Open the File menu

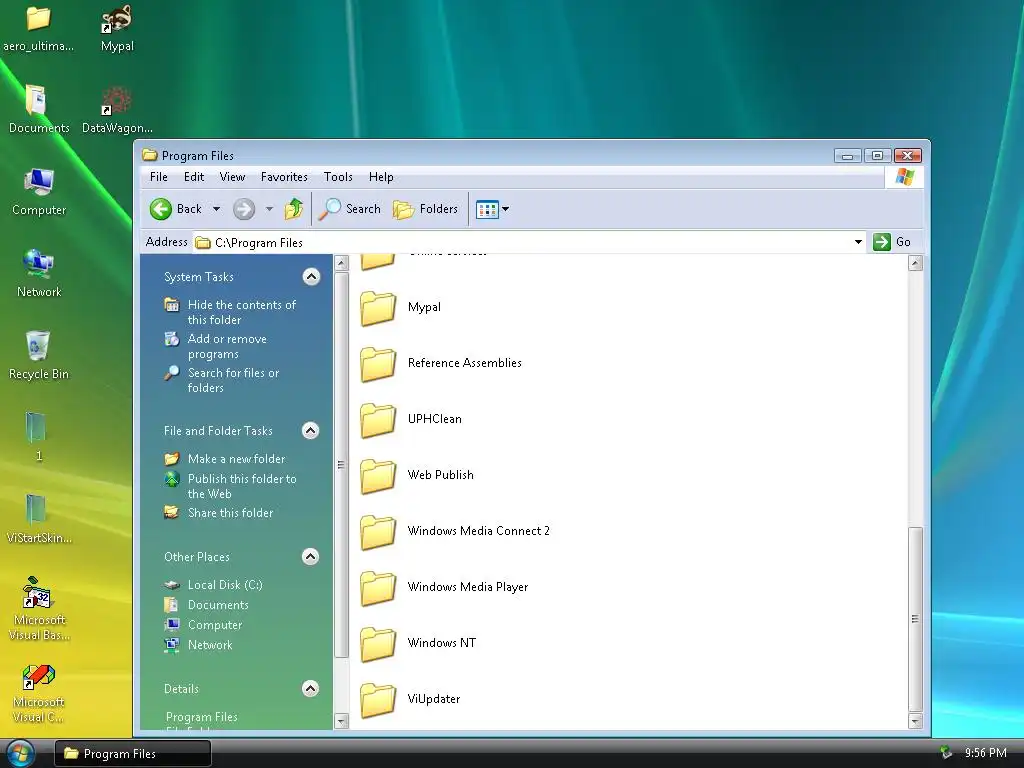tap(159, 177)
